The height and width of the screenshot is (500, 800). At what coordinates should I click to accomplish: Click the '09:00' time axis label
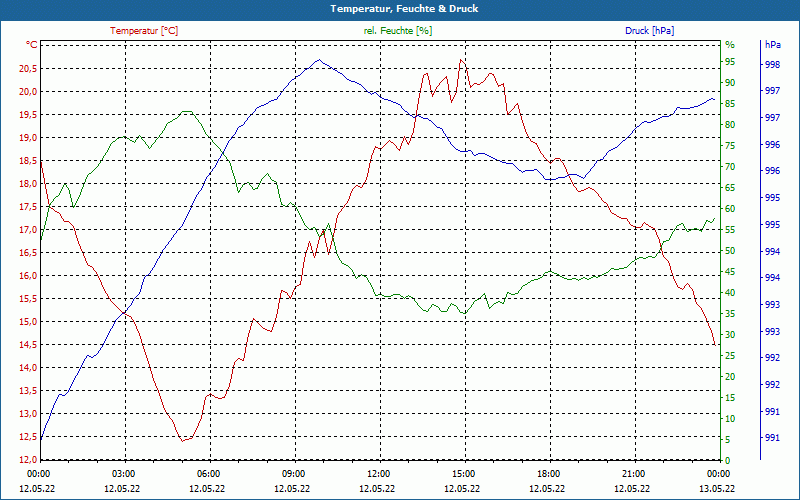click(x=293, y=473)
